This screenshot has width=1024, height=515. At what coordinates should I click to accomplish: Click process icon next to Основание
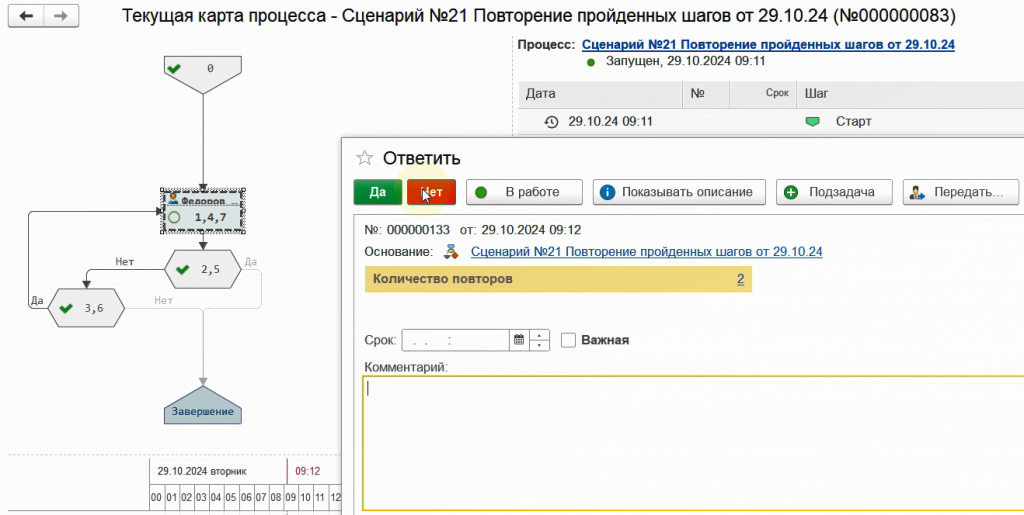pyautogui.click(x=453, y=252)
